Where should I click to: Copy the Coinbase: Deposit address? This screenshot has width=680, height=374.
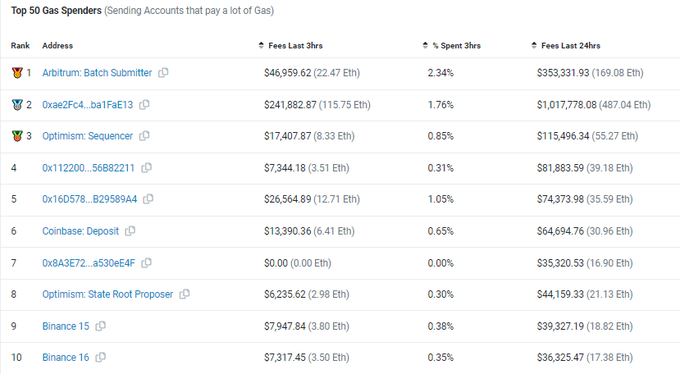pyautogui.click(x=130, y=231)
